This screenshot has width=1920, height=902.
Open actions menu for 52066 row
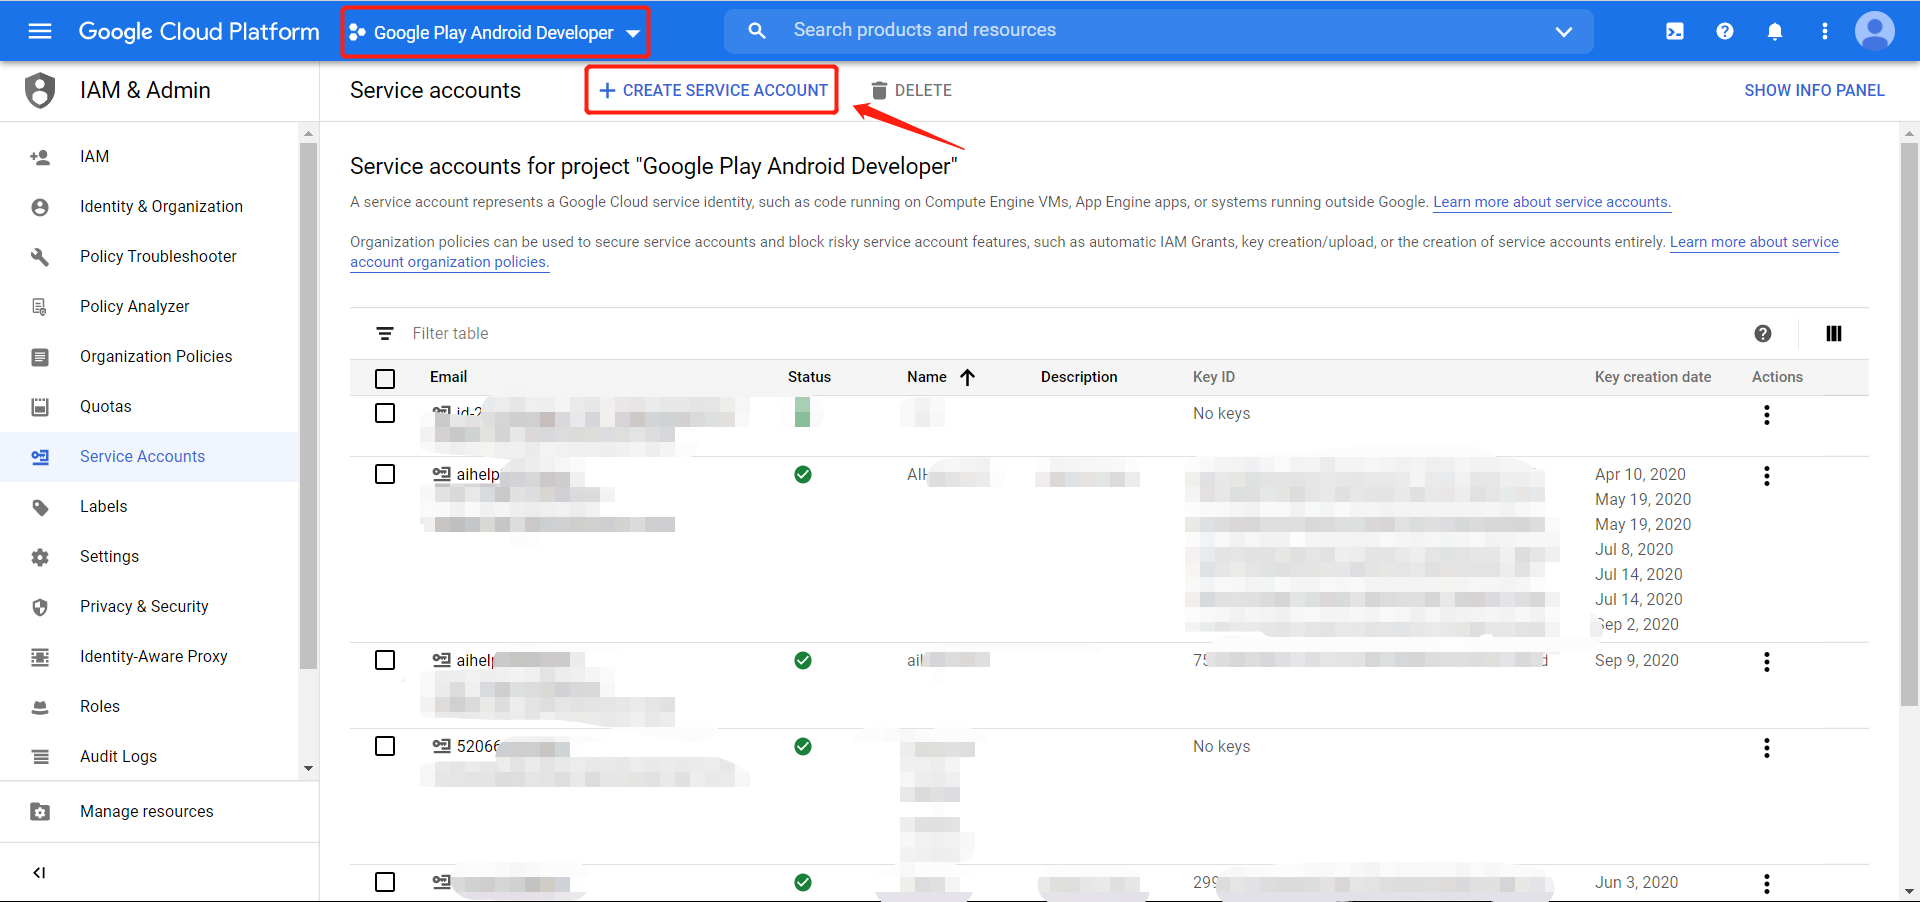tap(1767, 748)
